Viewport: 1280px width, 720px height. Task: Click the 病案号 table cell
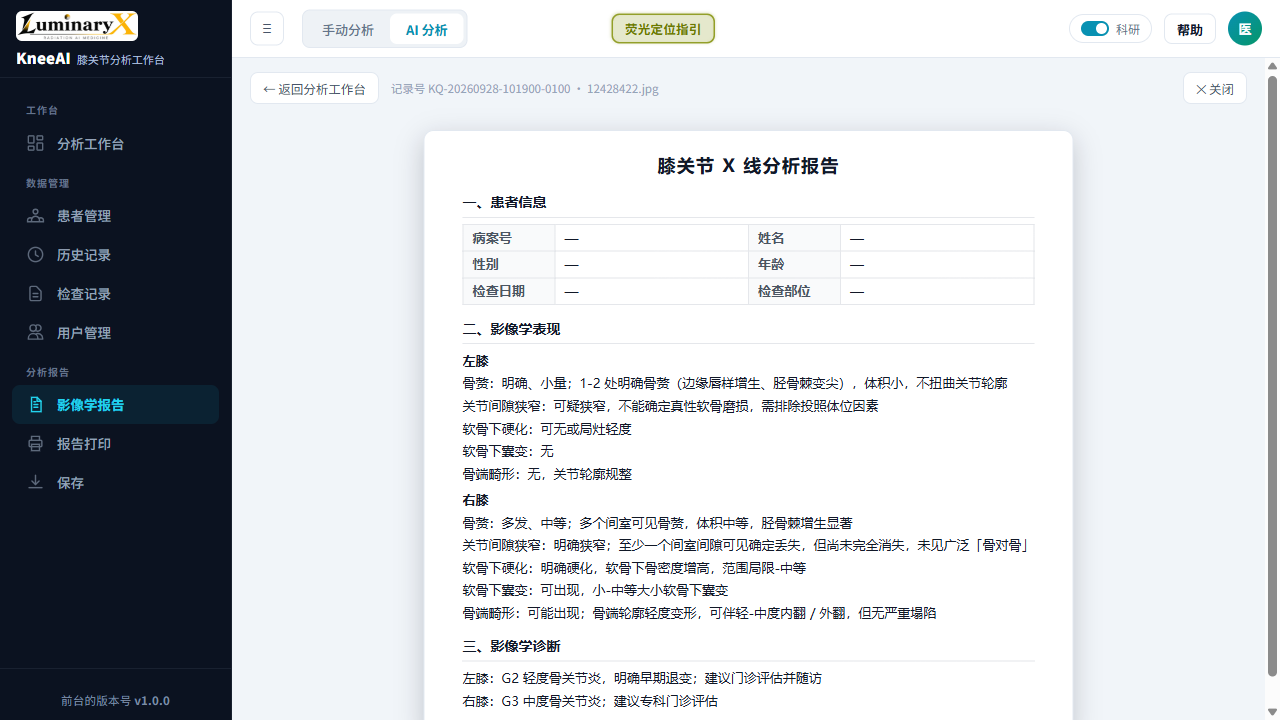[x=509, y=238]
